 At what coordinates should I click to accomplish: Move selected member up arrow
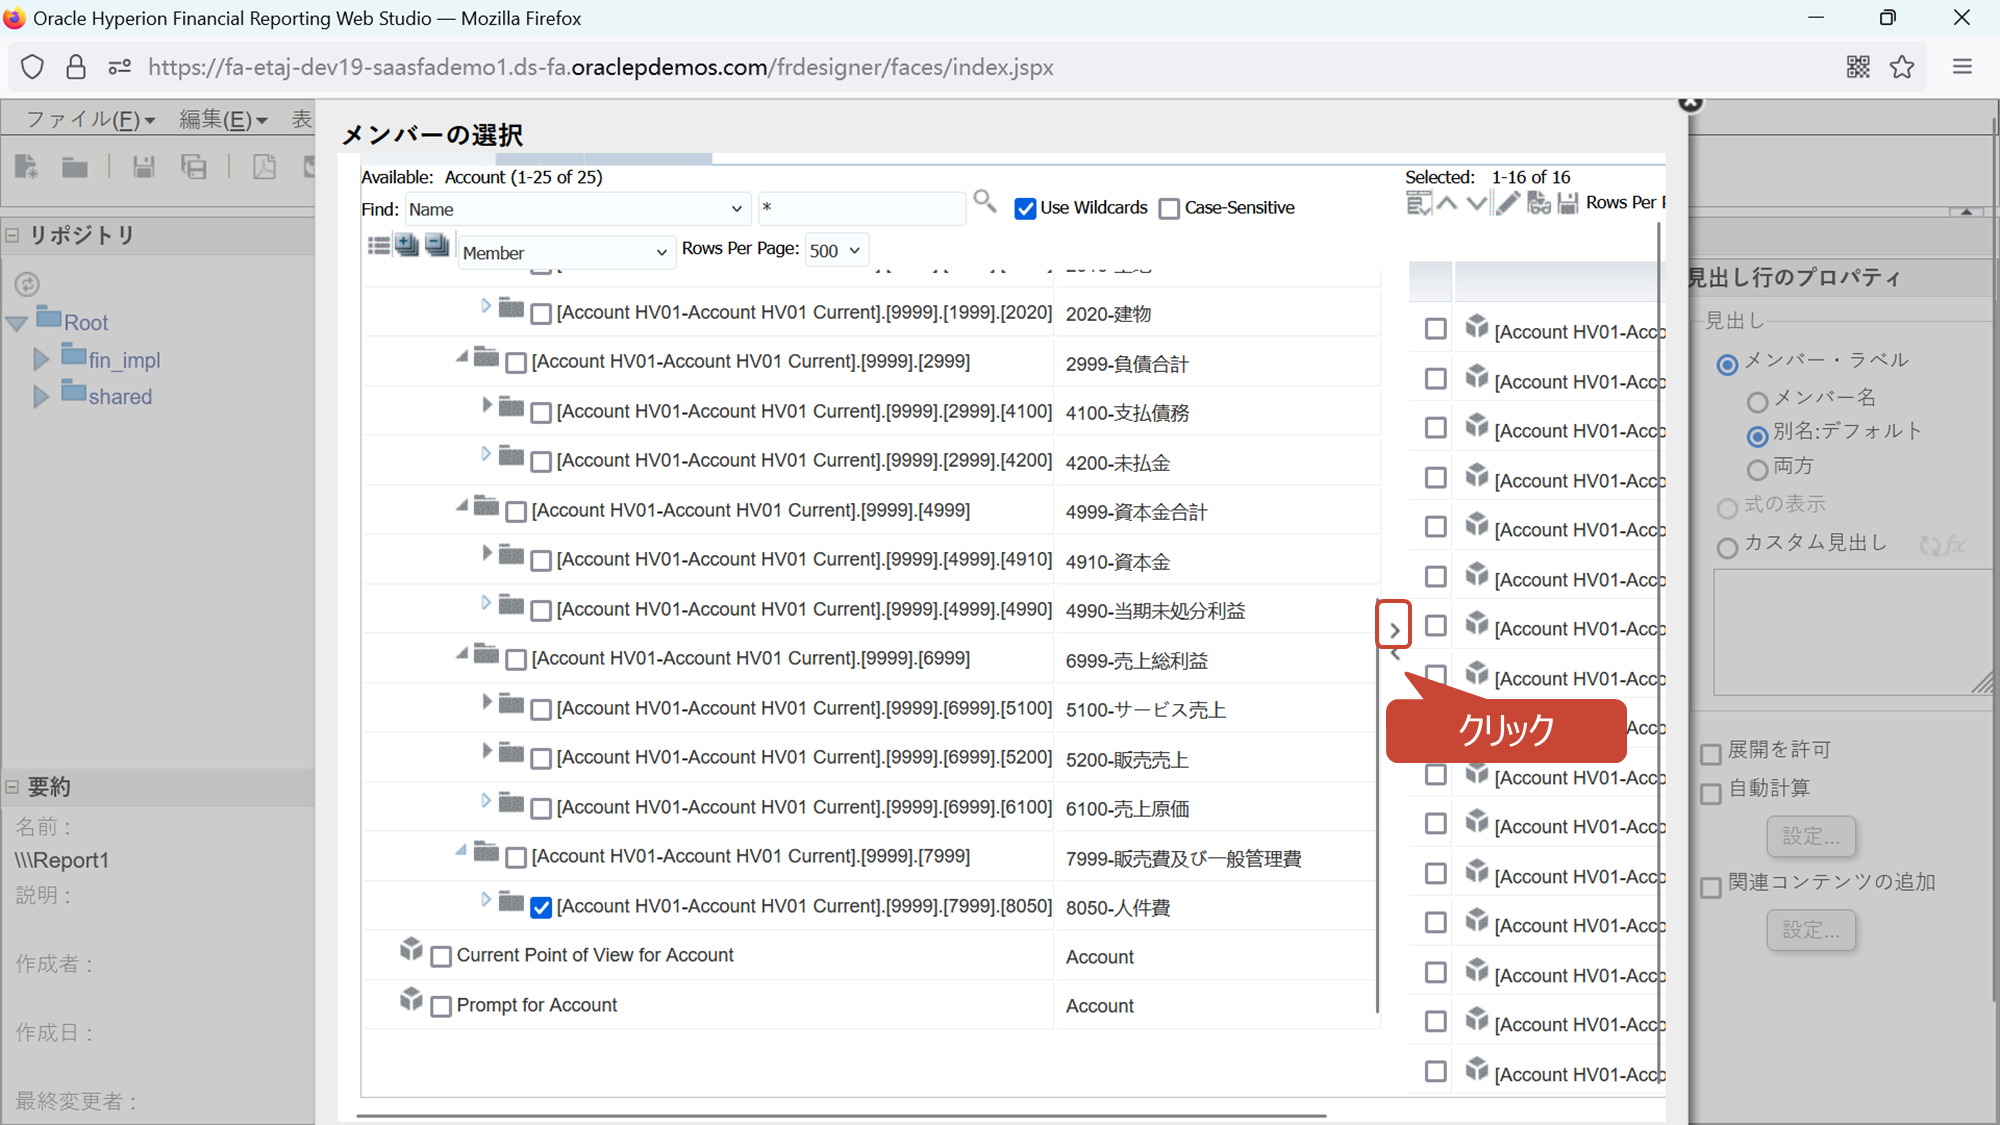pyautogui.click(x=1447, y=203)
